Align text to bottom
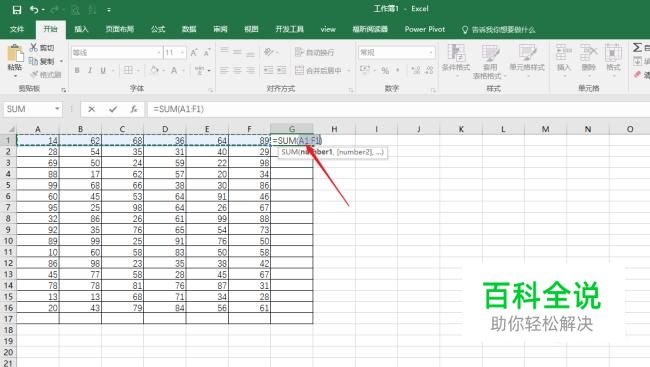This screenshot has height=367, width=650. pos(250,53)
